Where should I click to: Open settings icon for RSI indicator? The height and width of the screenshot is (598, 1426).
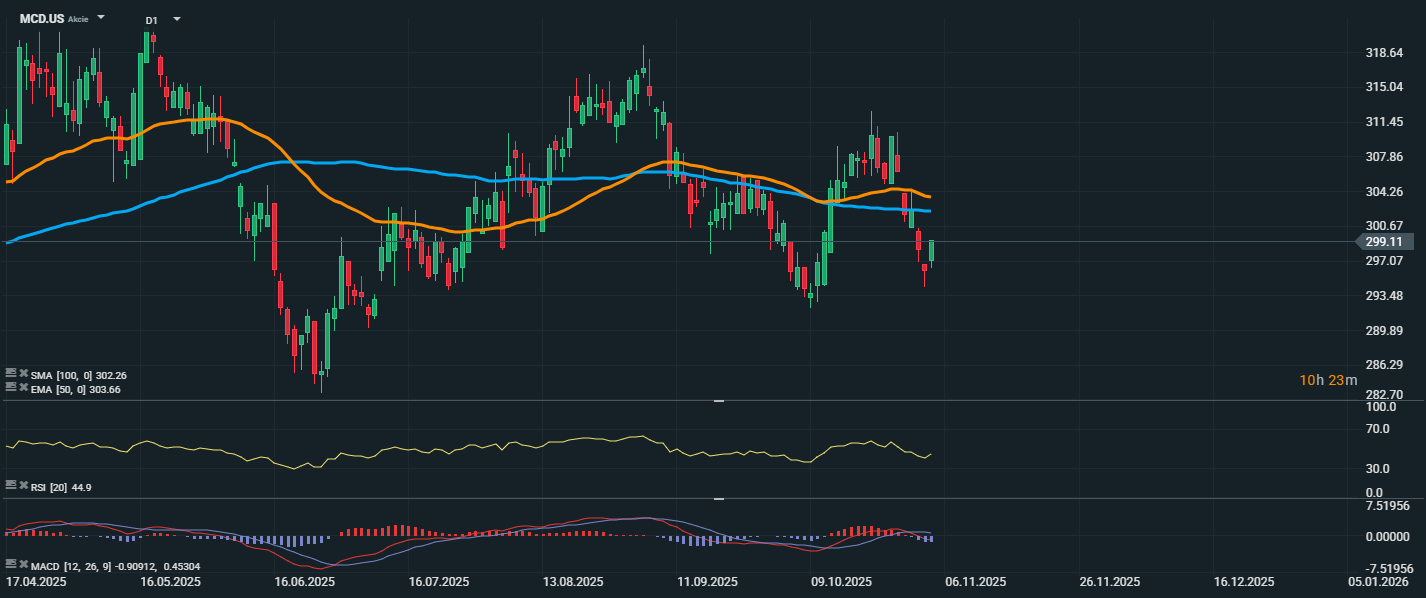[11, 486]
